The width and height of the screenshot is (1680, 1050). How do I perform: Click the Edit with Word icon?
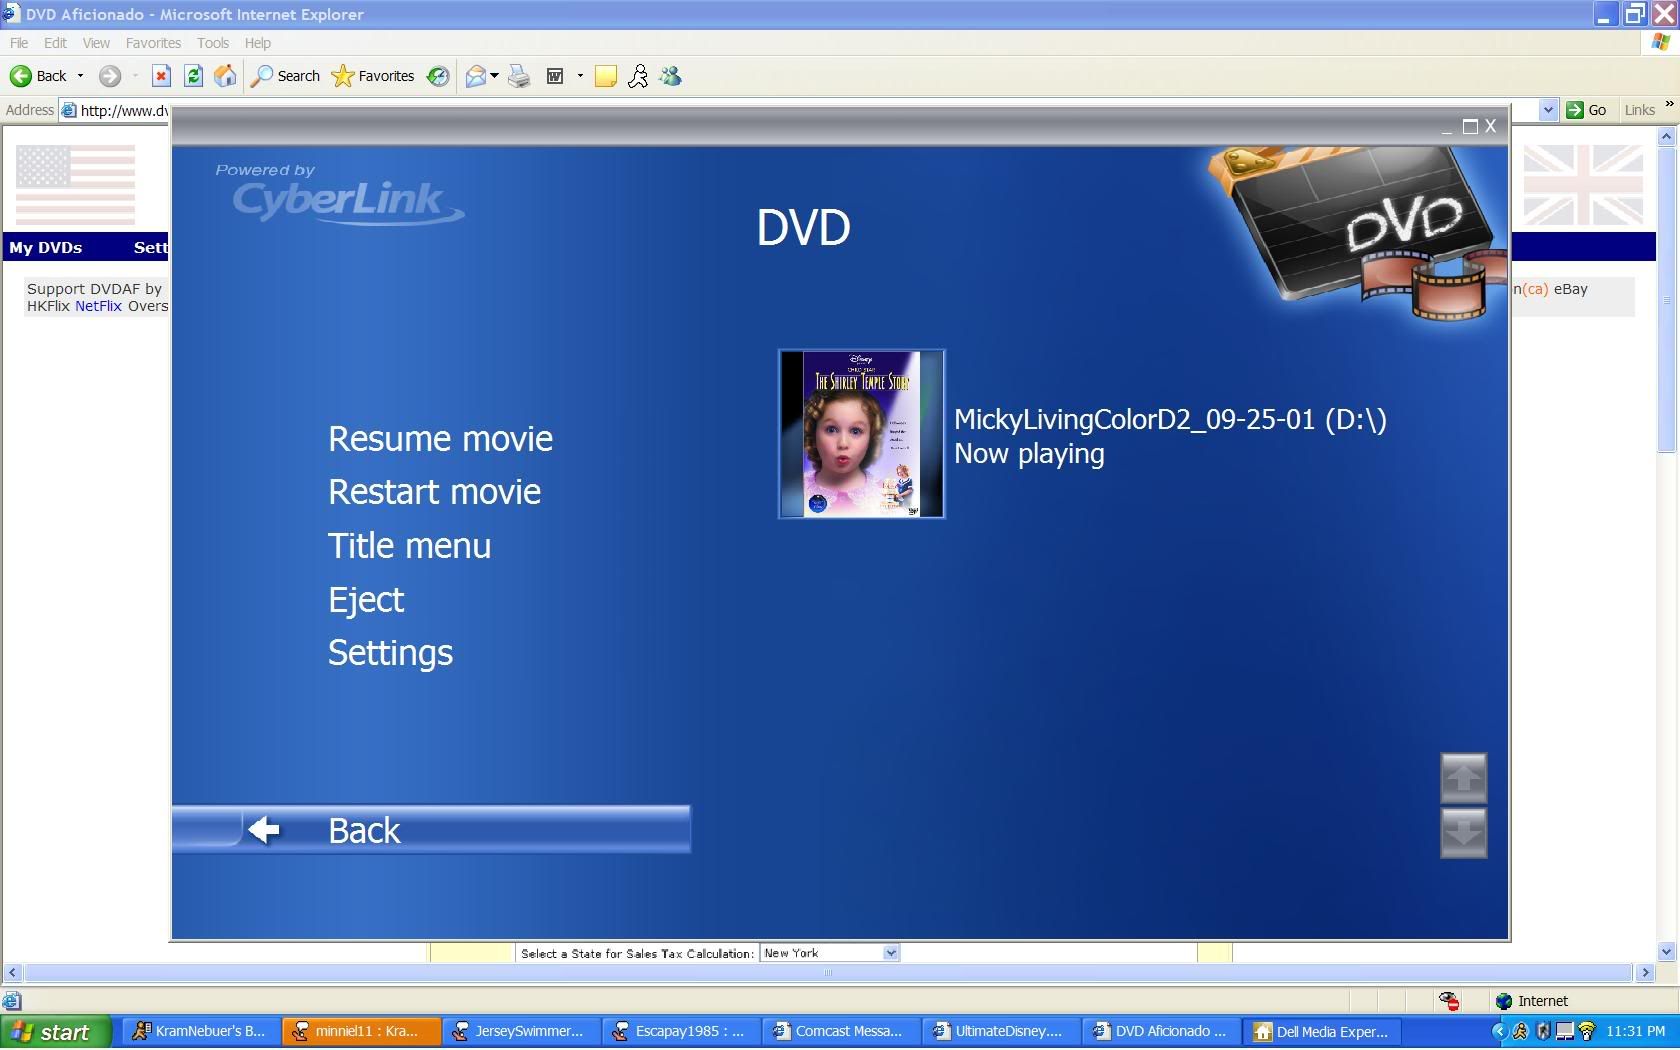pyautogui.click(x=555, y=76)
